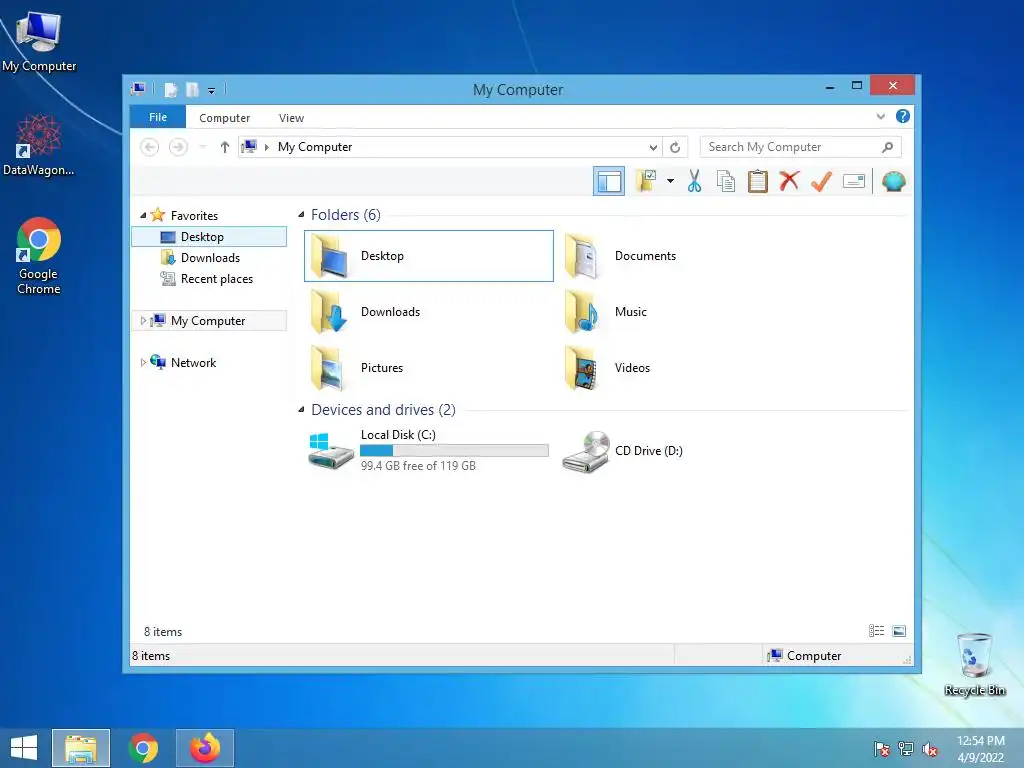Click the taskbar clock 12:54 PM
This screenshot has width=1024, height=768.
click(980, 741)
